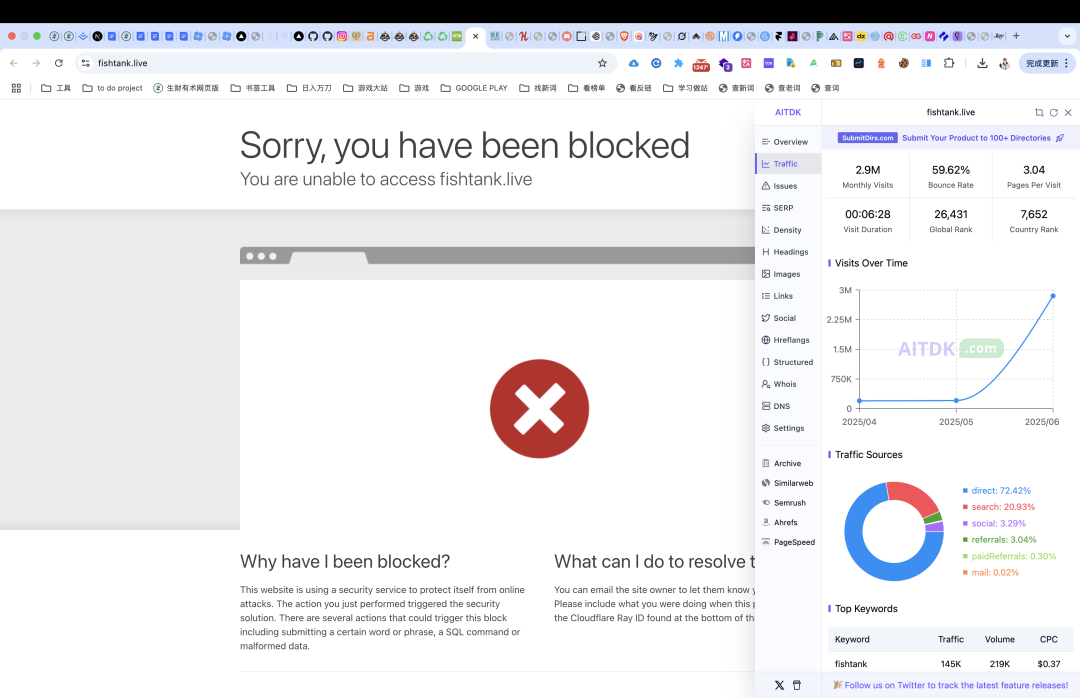Open the to do project bookmarks folder
The image size is (1080, 698).
(112, 88)
